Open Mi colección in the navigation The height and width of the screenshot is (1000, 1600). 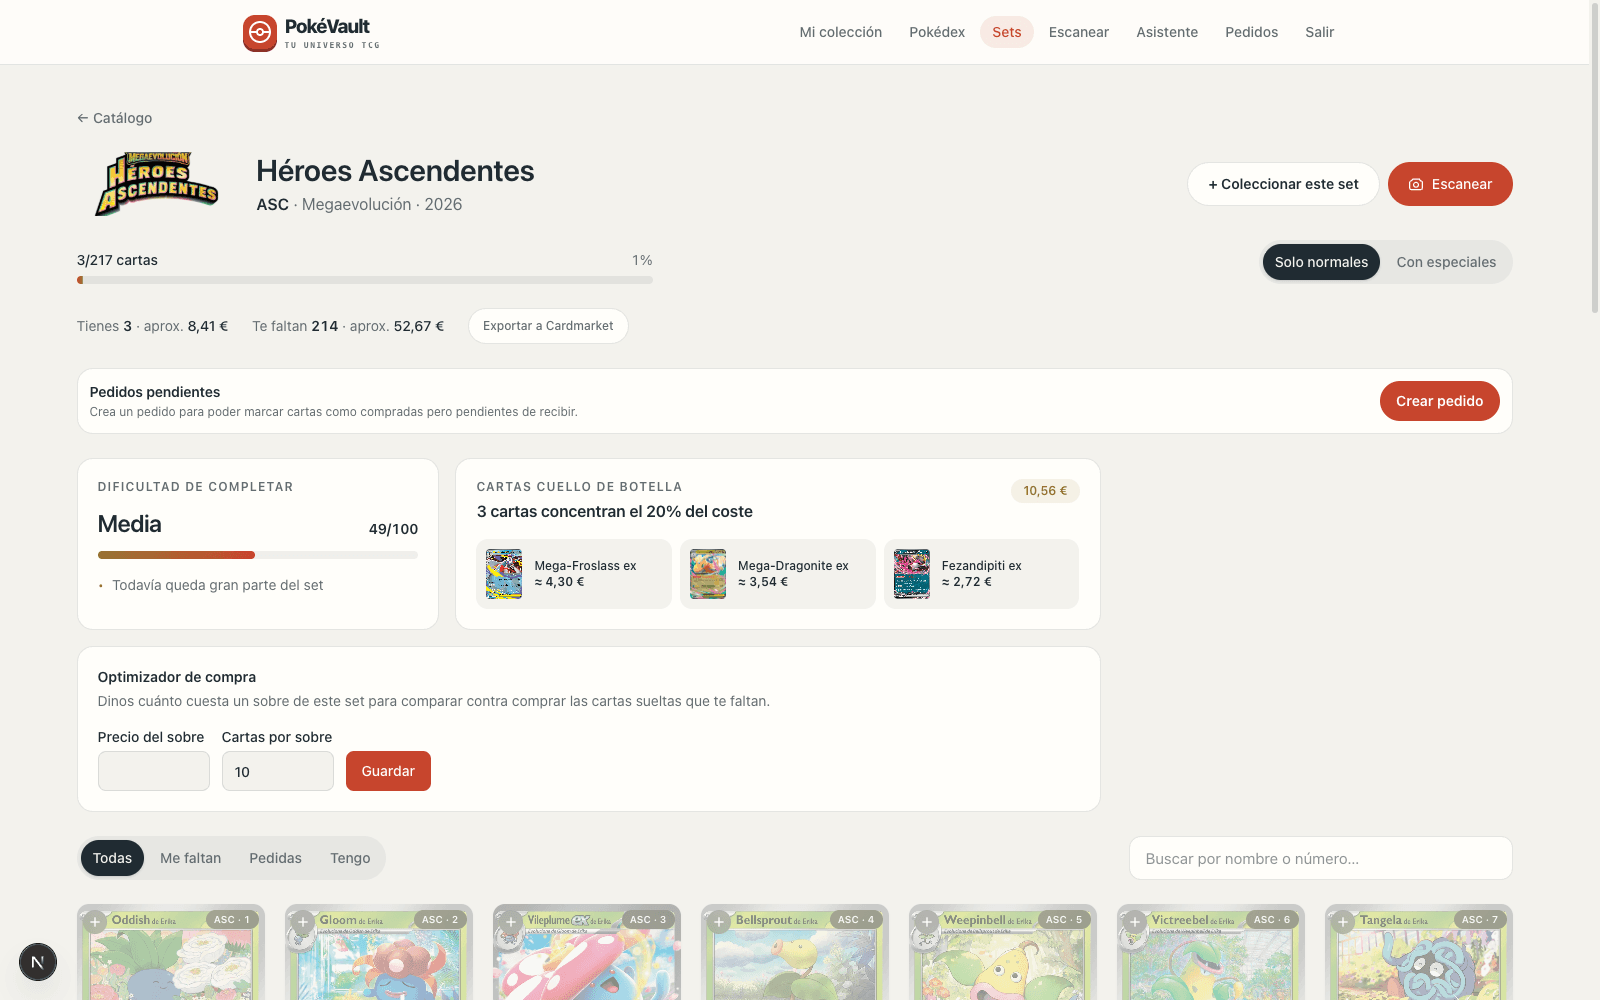(x=841, y=32)
